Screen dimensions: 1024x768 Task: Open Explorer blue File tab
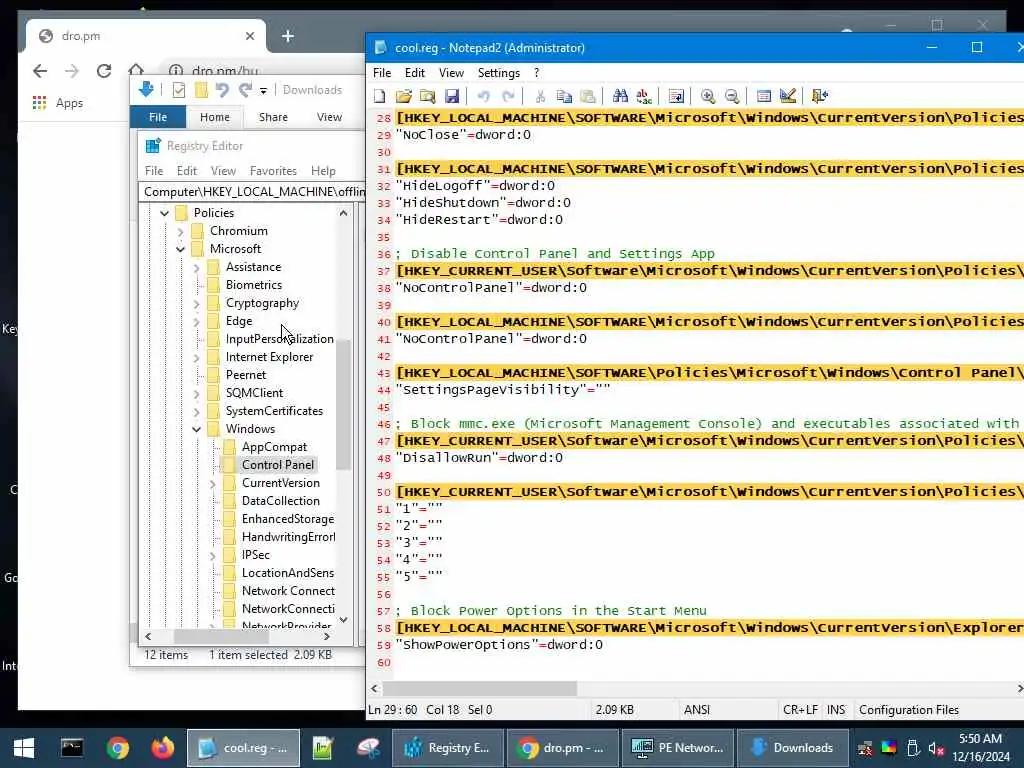pos(158,117)
